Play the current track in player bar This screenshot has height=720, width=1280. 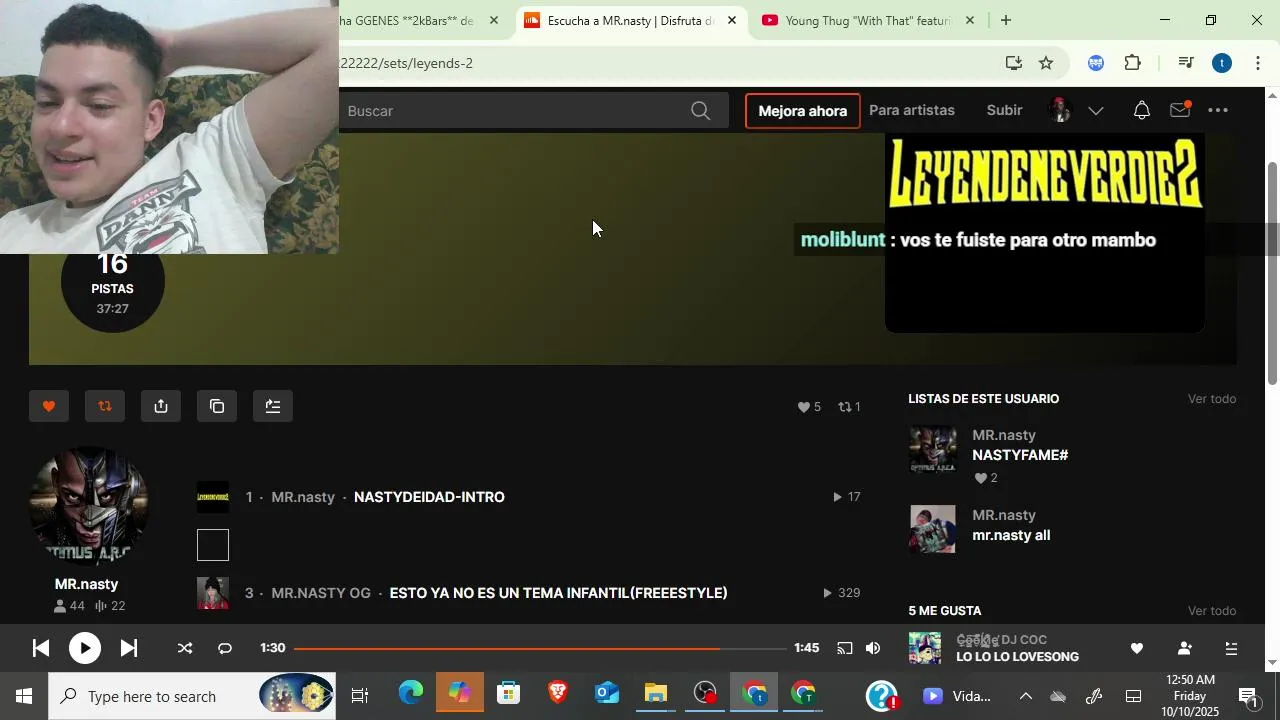(85, 648)
